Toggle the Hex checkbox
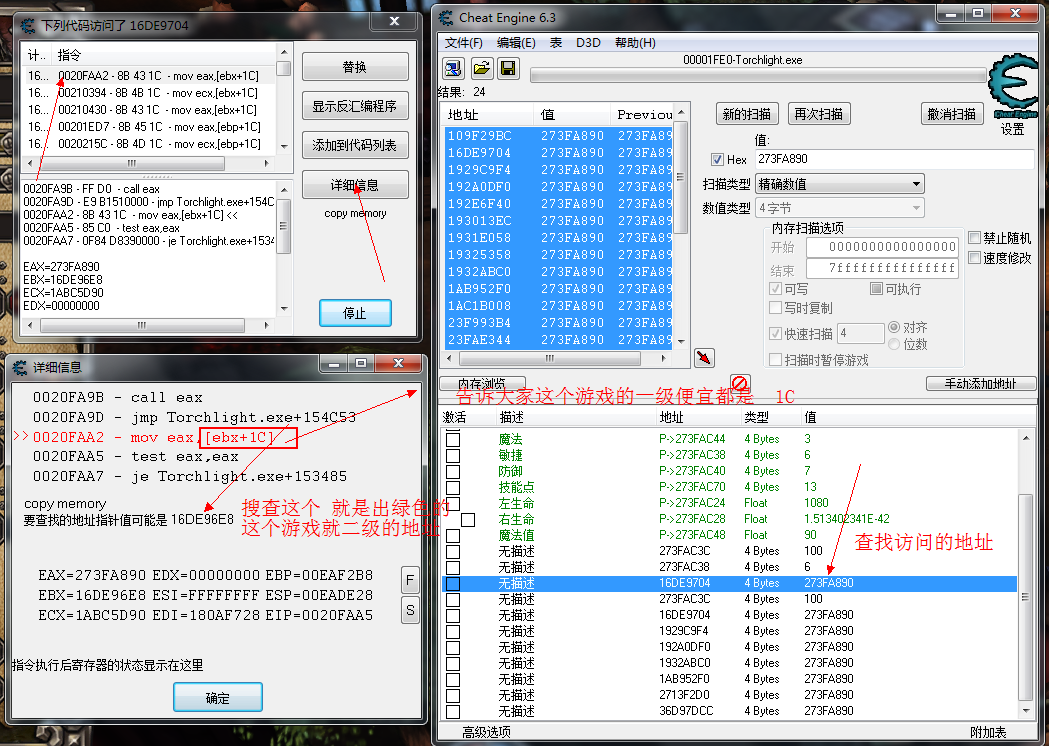This screenshot has width=1049, height=746. [717, 159]
